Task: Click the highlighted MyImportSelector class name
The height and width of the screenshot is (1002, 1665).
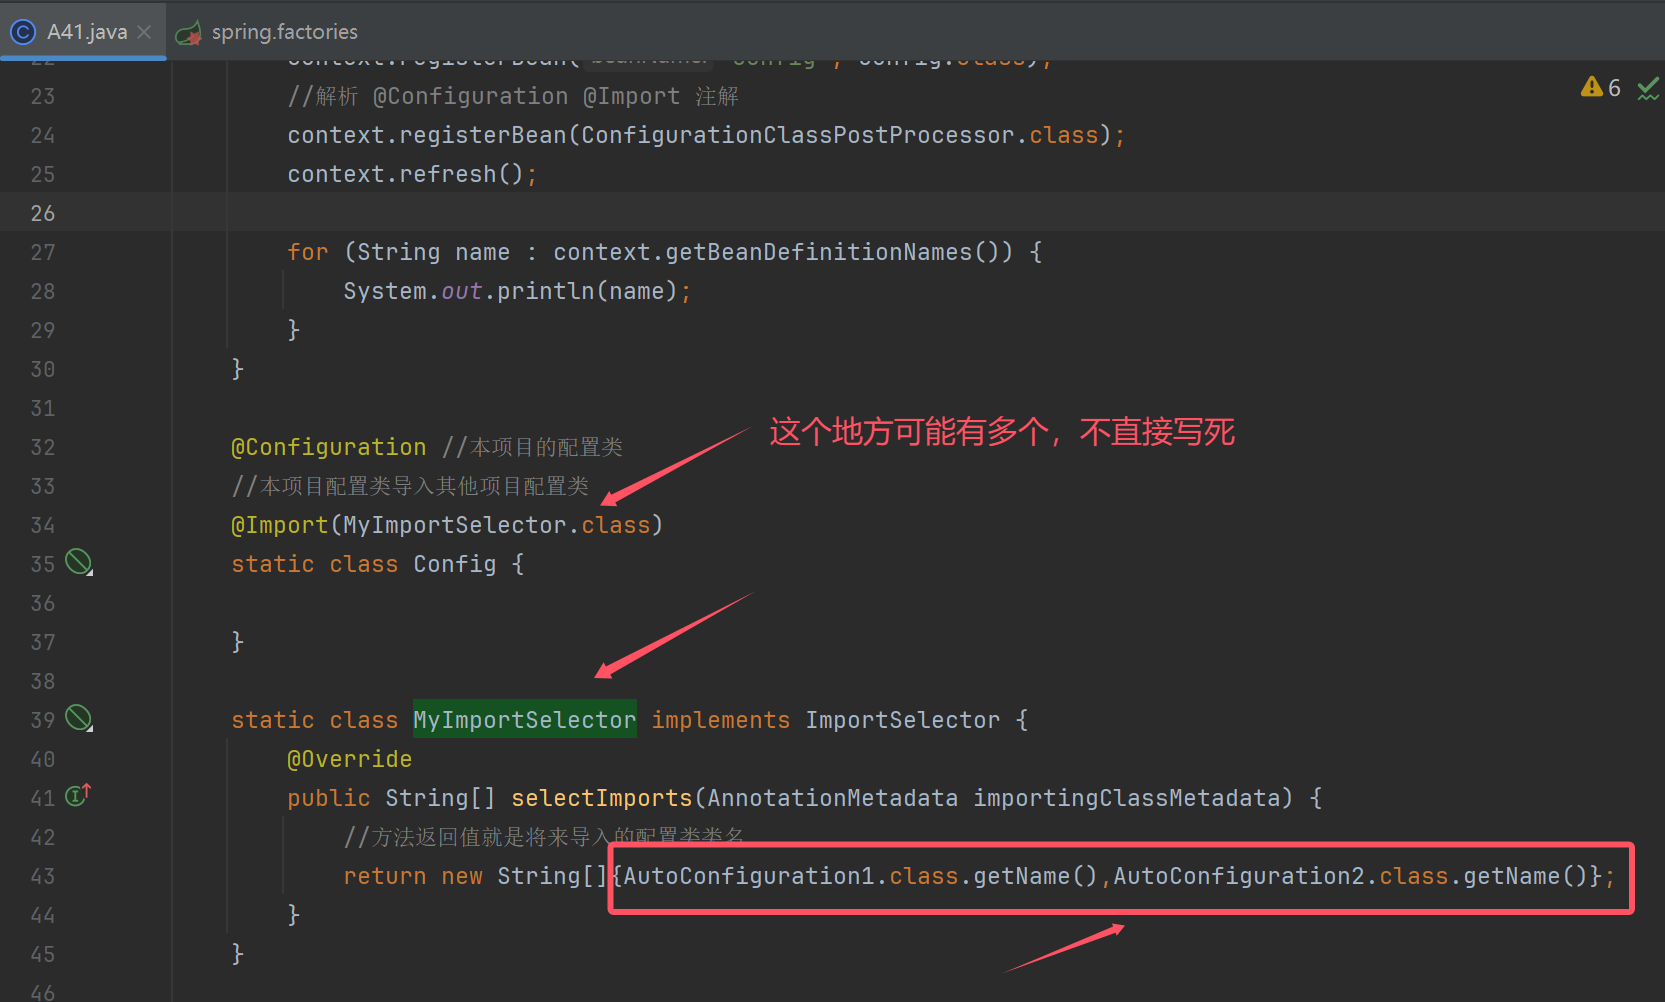Action: click(x=525, y=719)
